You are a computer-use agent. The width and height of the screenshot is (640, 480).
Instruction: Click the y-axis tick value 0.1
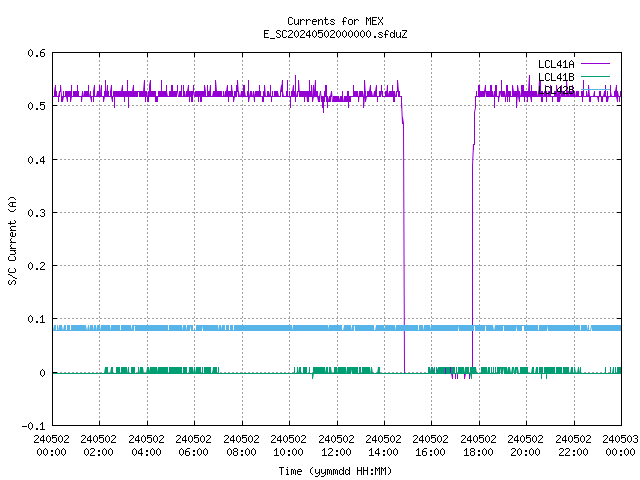click(x=36, y=319)
